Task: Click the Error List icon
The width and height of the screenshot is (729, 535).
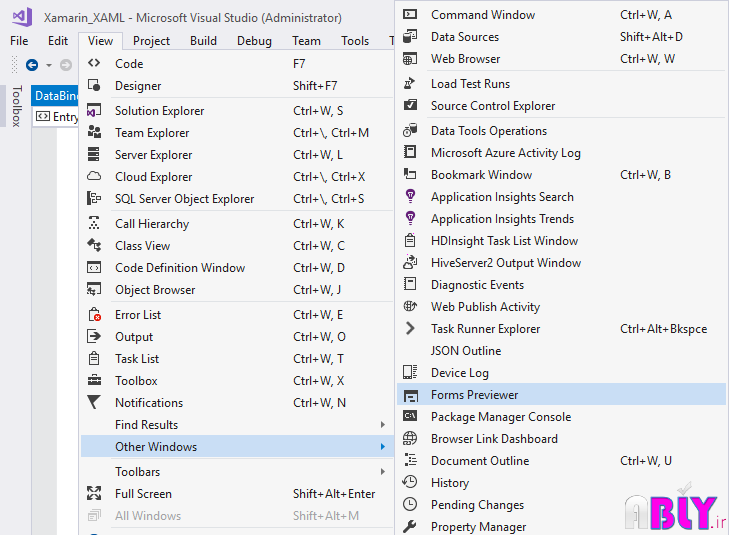Action: pyautogui.click(x=94, y=314)
